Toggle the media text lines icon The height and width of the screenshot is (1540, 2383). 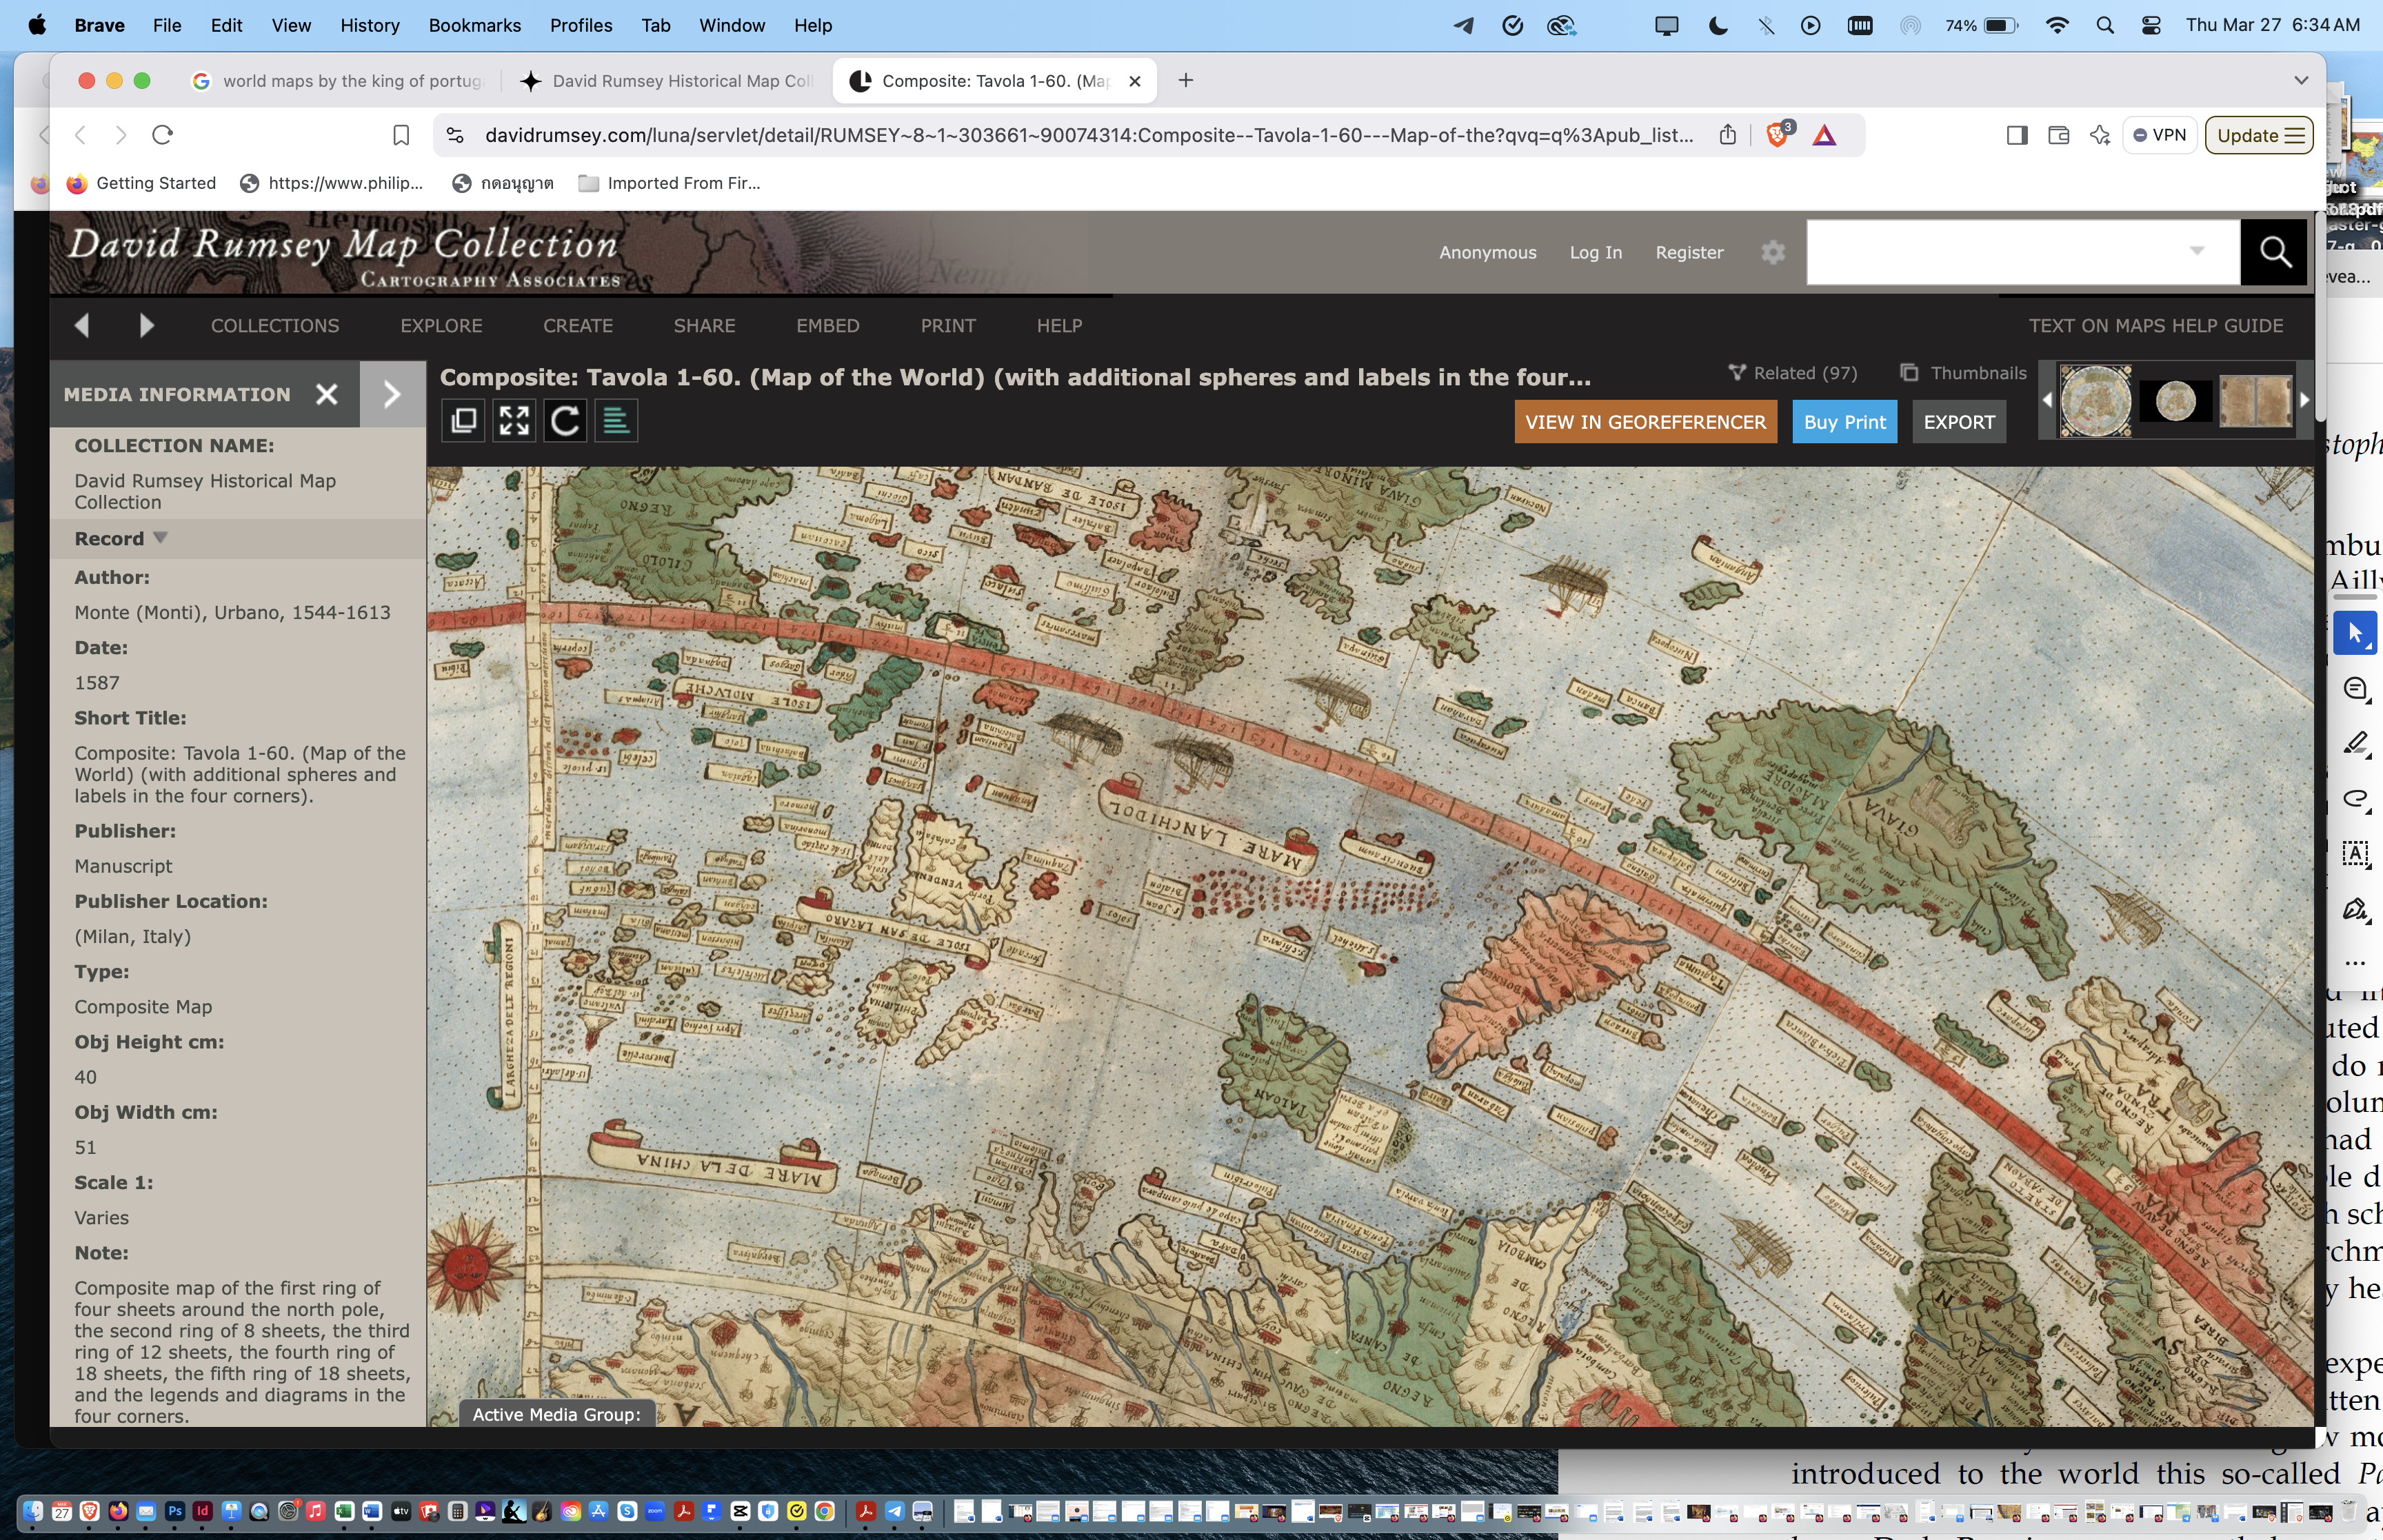coord(616,421)
